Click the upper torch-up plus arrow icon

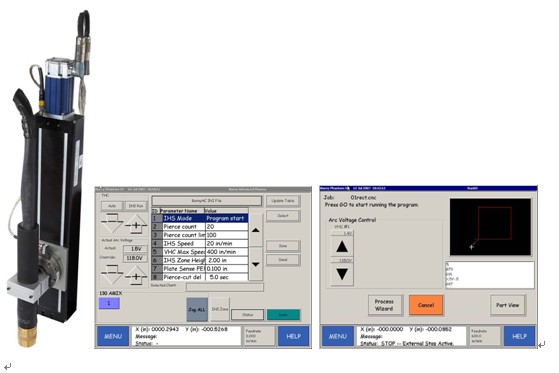[x=136, y=224]
